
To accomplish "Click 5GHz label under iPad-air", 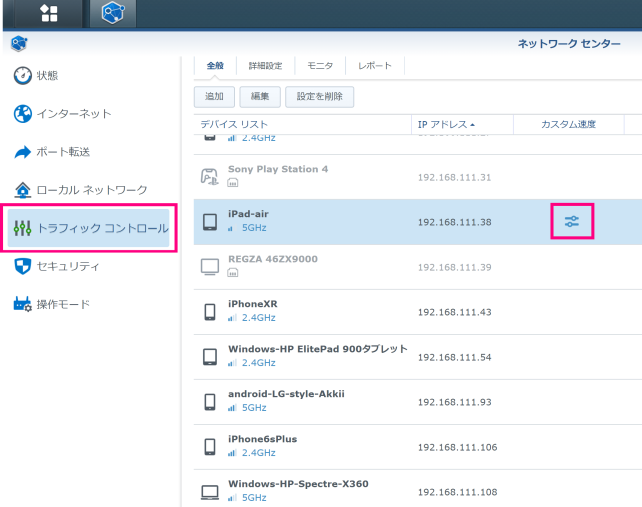I will coord(254,228).
